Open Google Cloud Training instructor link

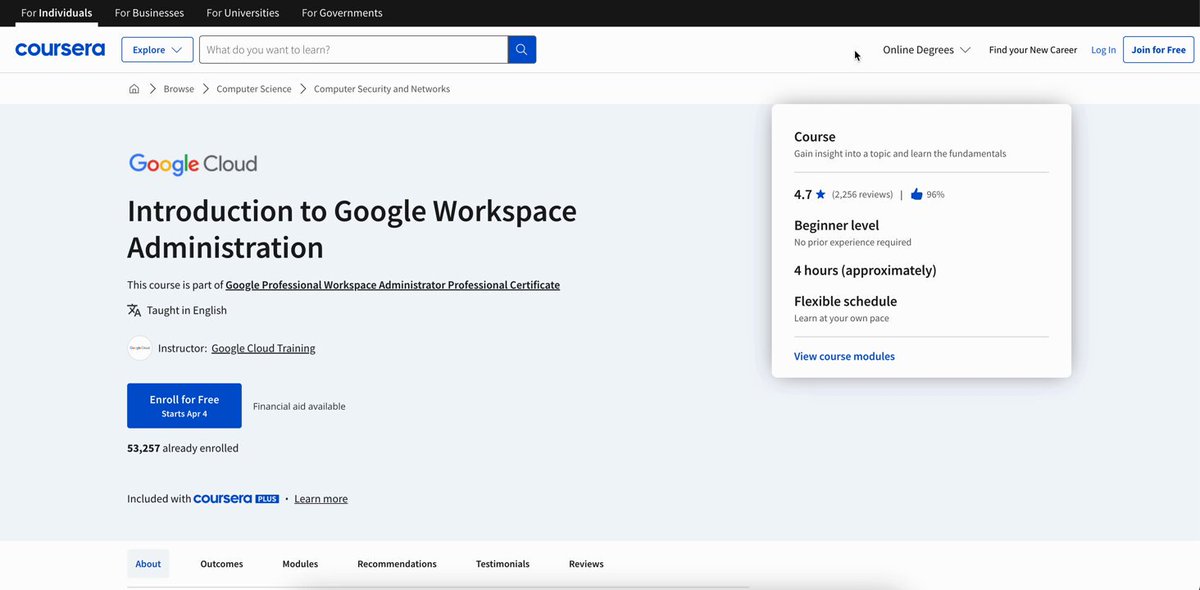tap(263, 349)
